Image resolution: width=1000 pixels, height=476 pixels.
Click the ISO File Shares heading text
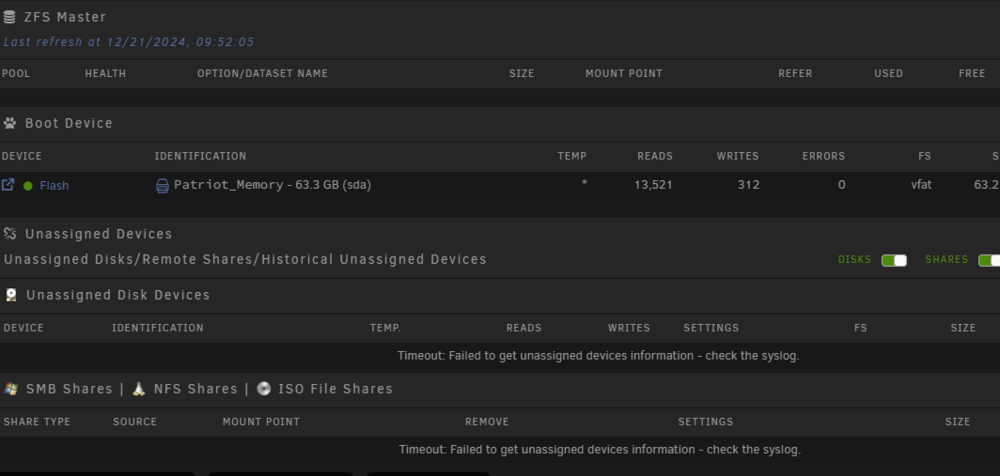335,389
